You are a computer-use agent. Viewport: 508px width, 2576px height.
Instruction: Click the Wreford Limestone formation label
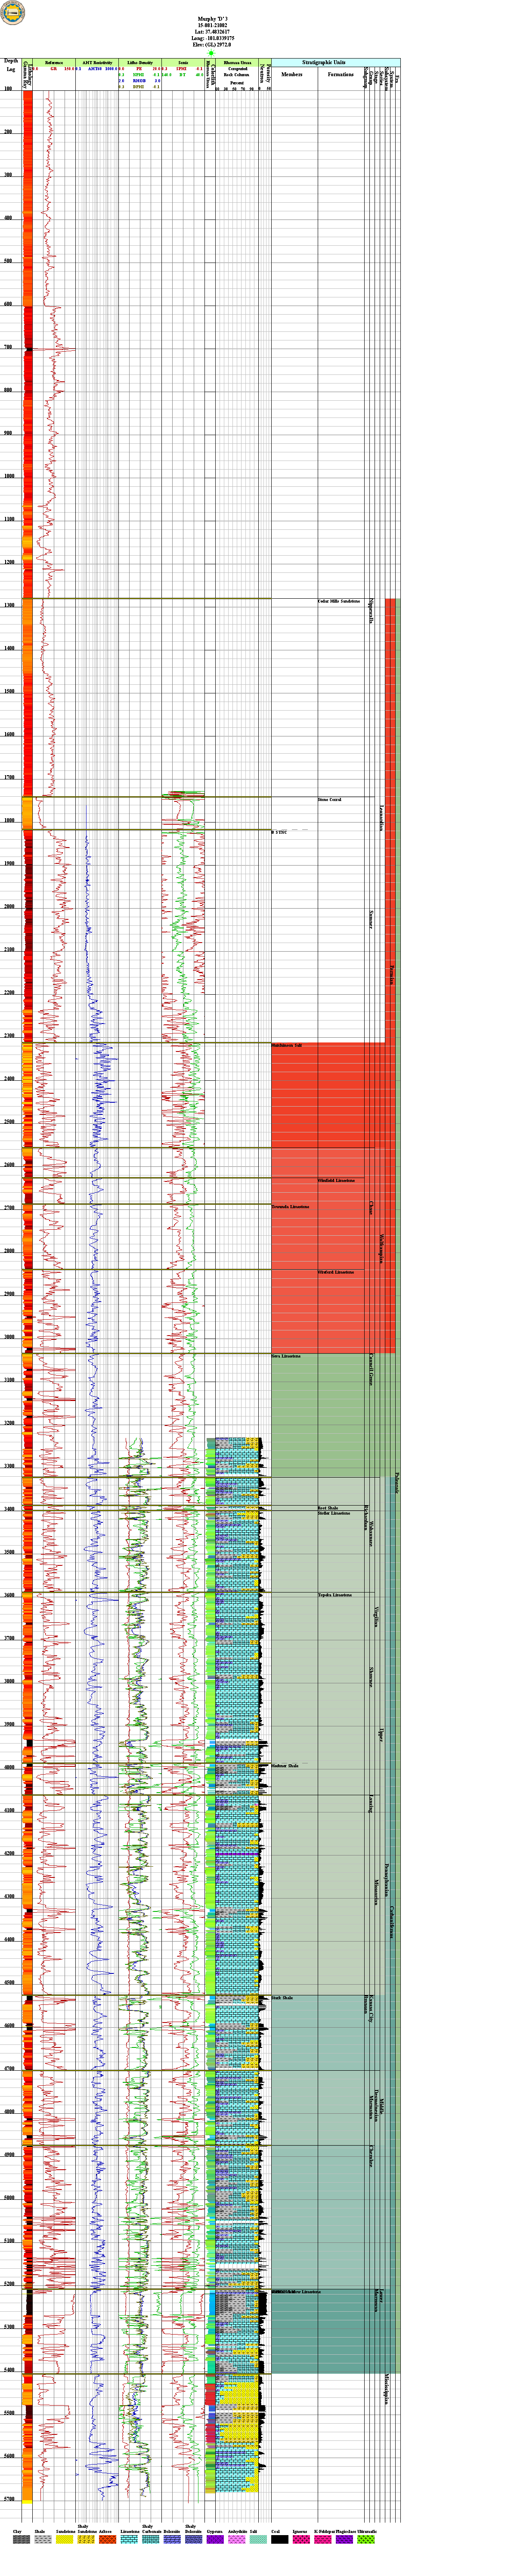[335, 1272]
